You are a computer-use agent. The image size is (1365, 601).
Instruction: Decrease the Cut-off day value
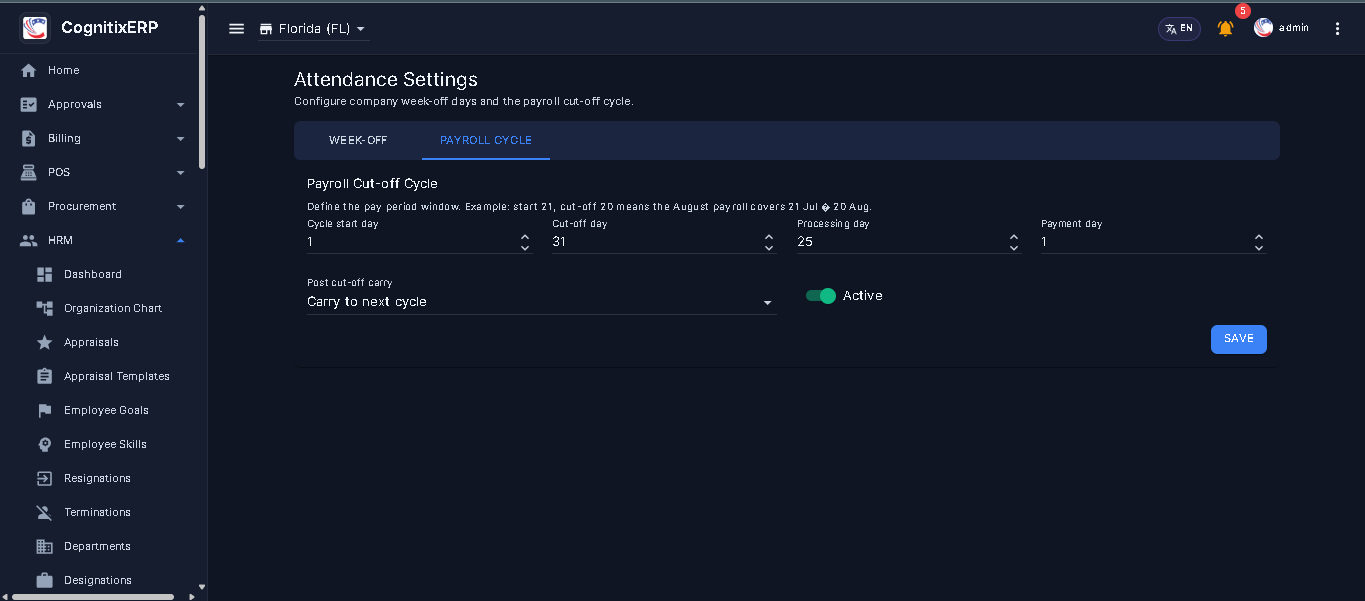tap(769, 247)
